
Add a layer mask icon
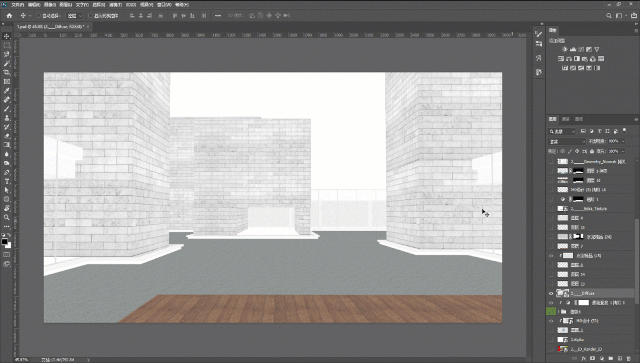593,358
